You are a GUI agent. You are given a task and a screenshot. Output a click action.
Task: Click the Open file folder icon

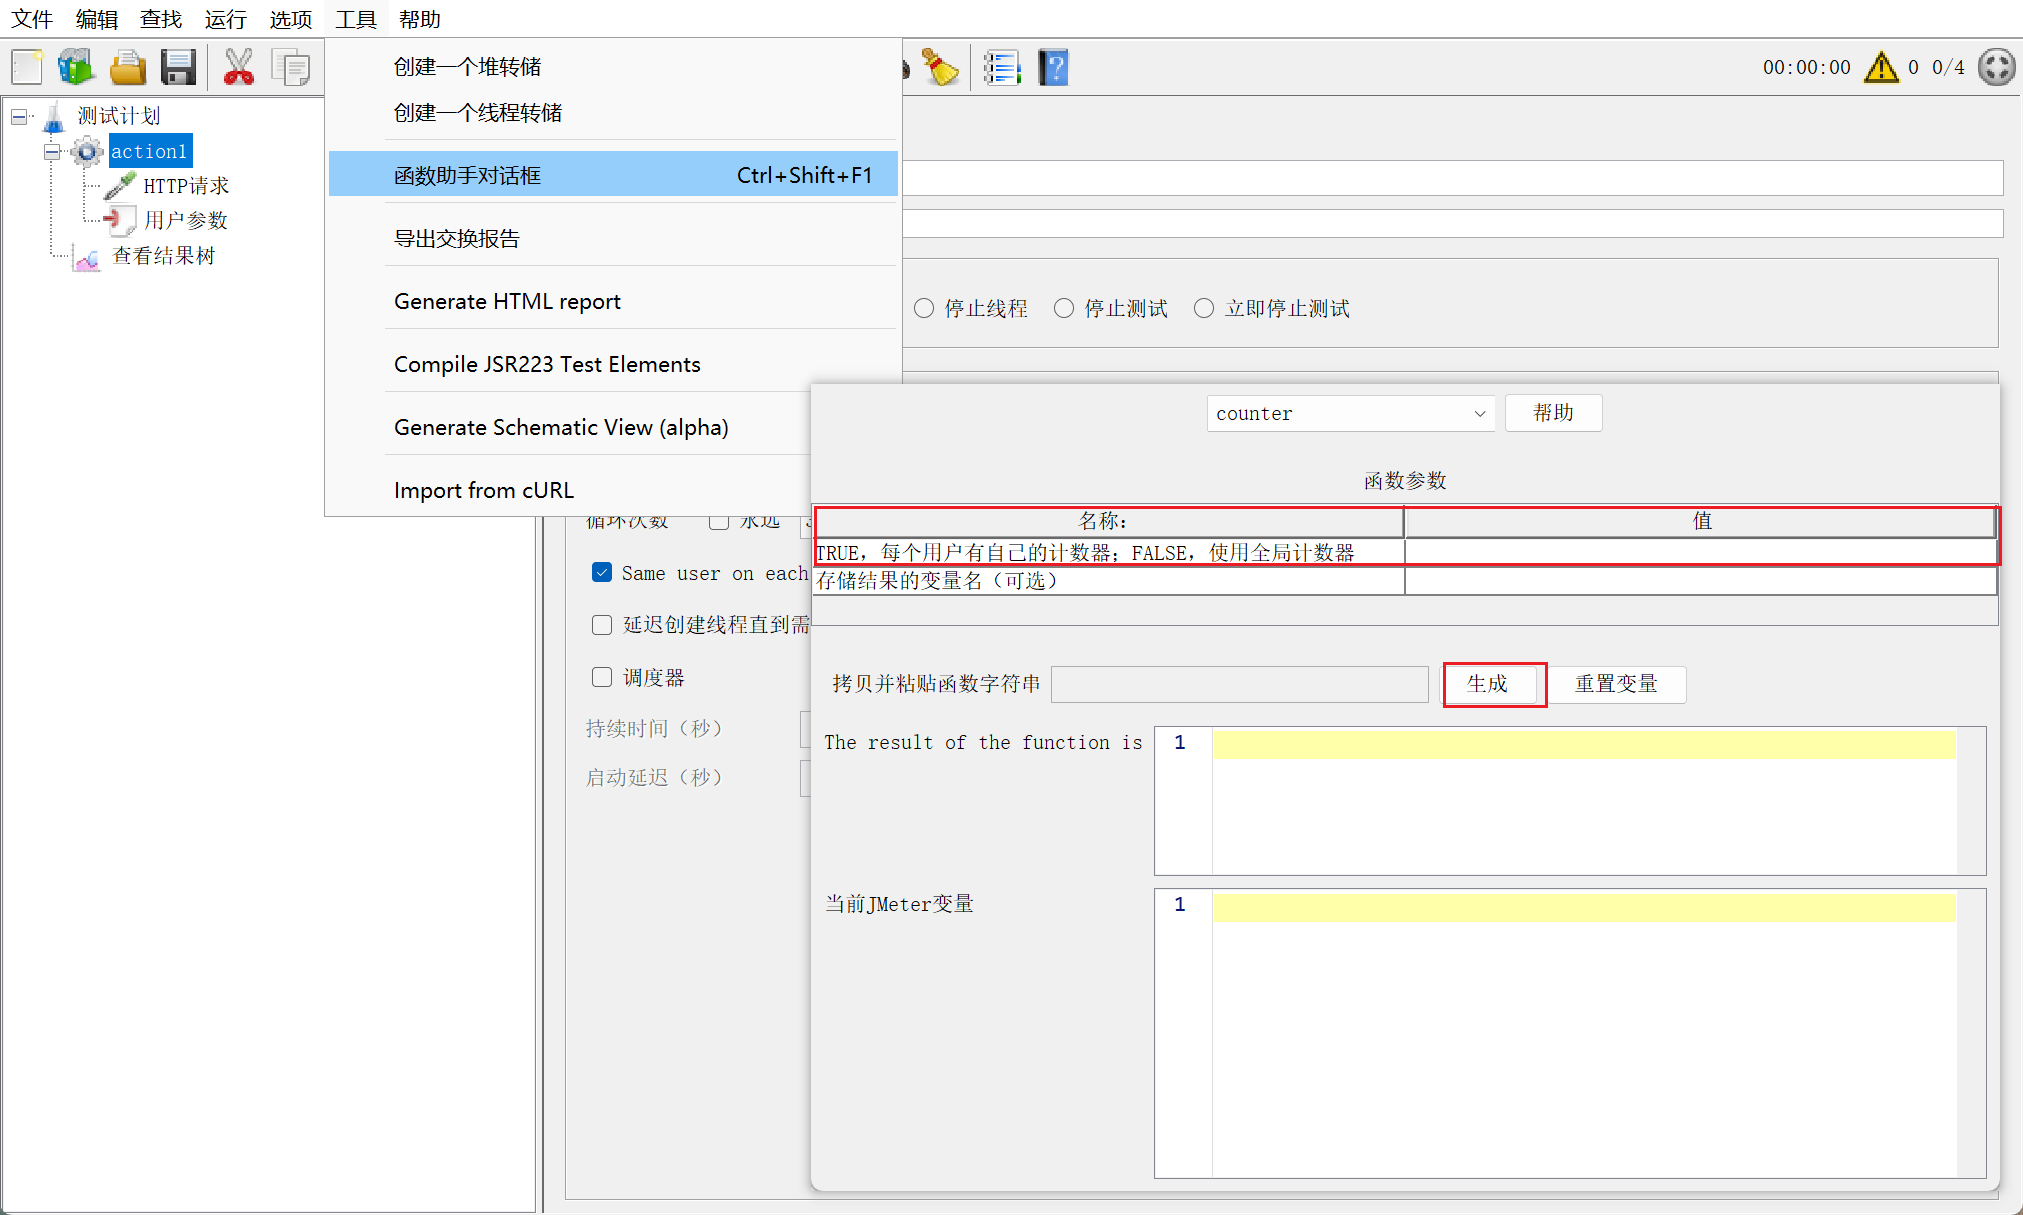[x=128, y=68]
